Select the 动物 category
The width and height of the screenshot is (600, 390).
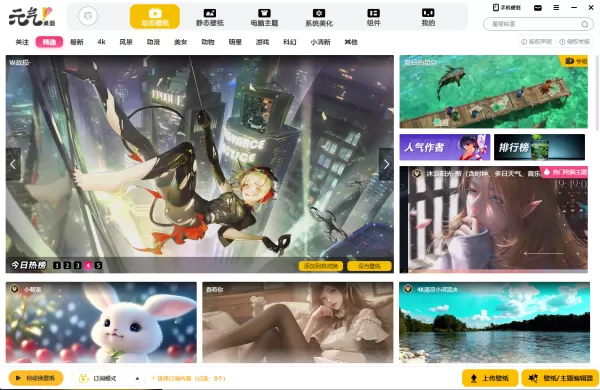coord(208,42)
